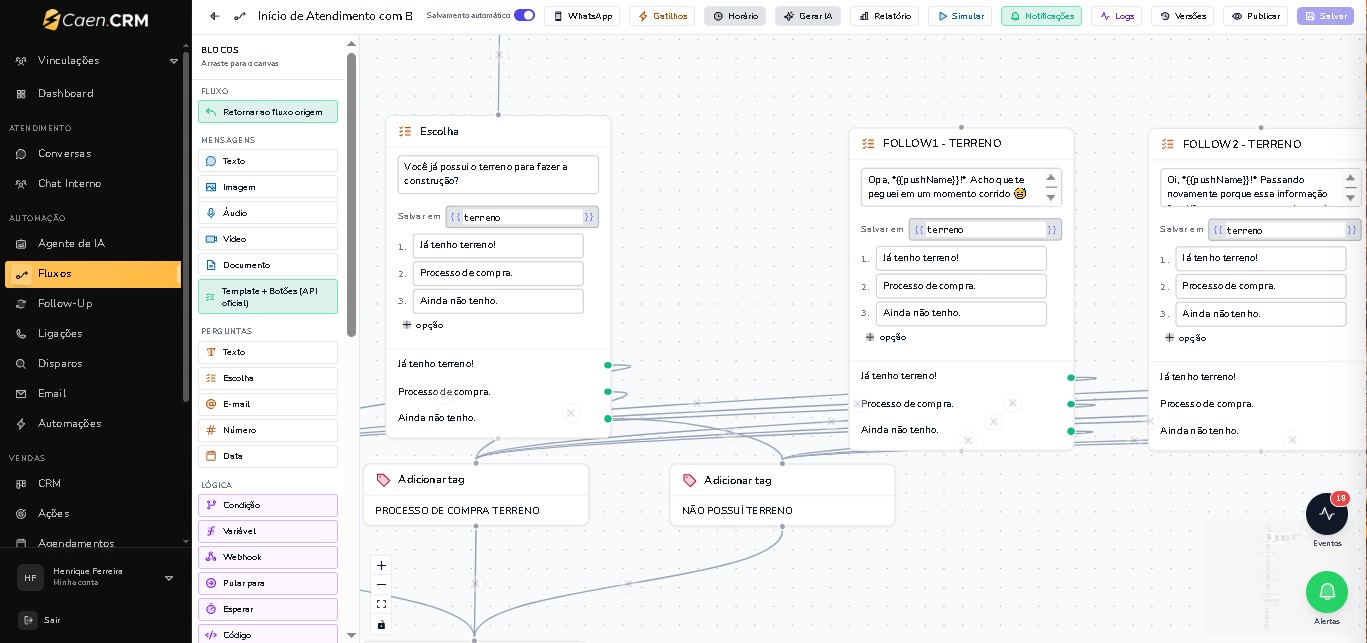Image resolution: width=1367 pixels, height=643 pixels.
Task: Select the E-mail question block
Action: tap(268, 404)
